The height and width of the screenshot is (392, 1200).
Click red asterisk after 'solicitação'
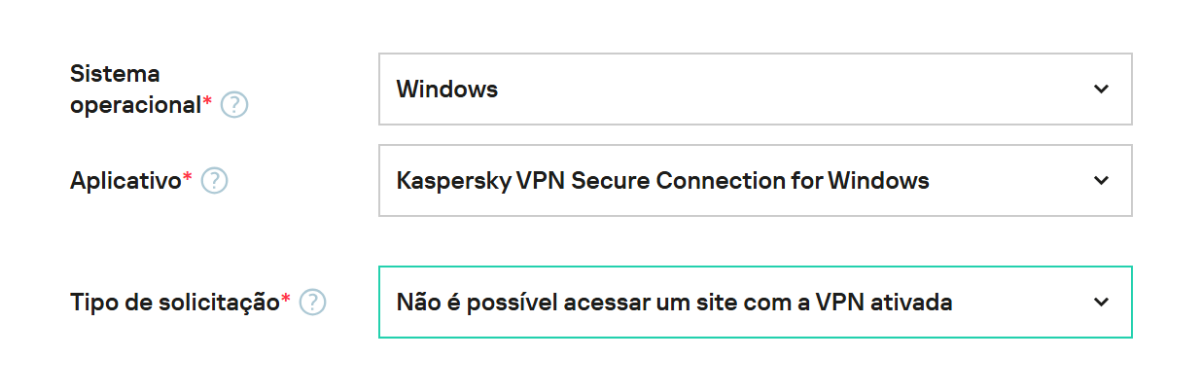coord(286,299)
